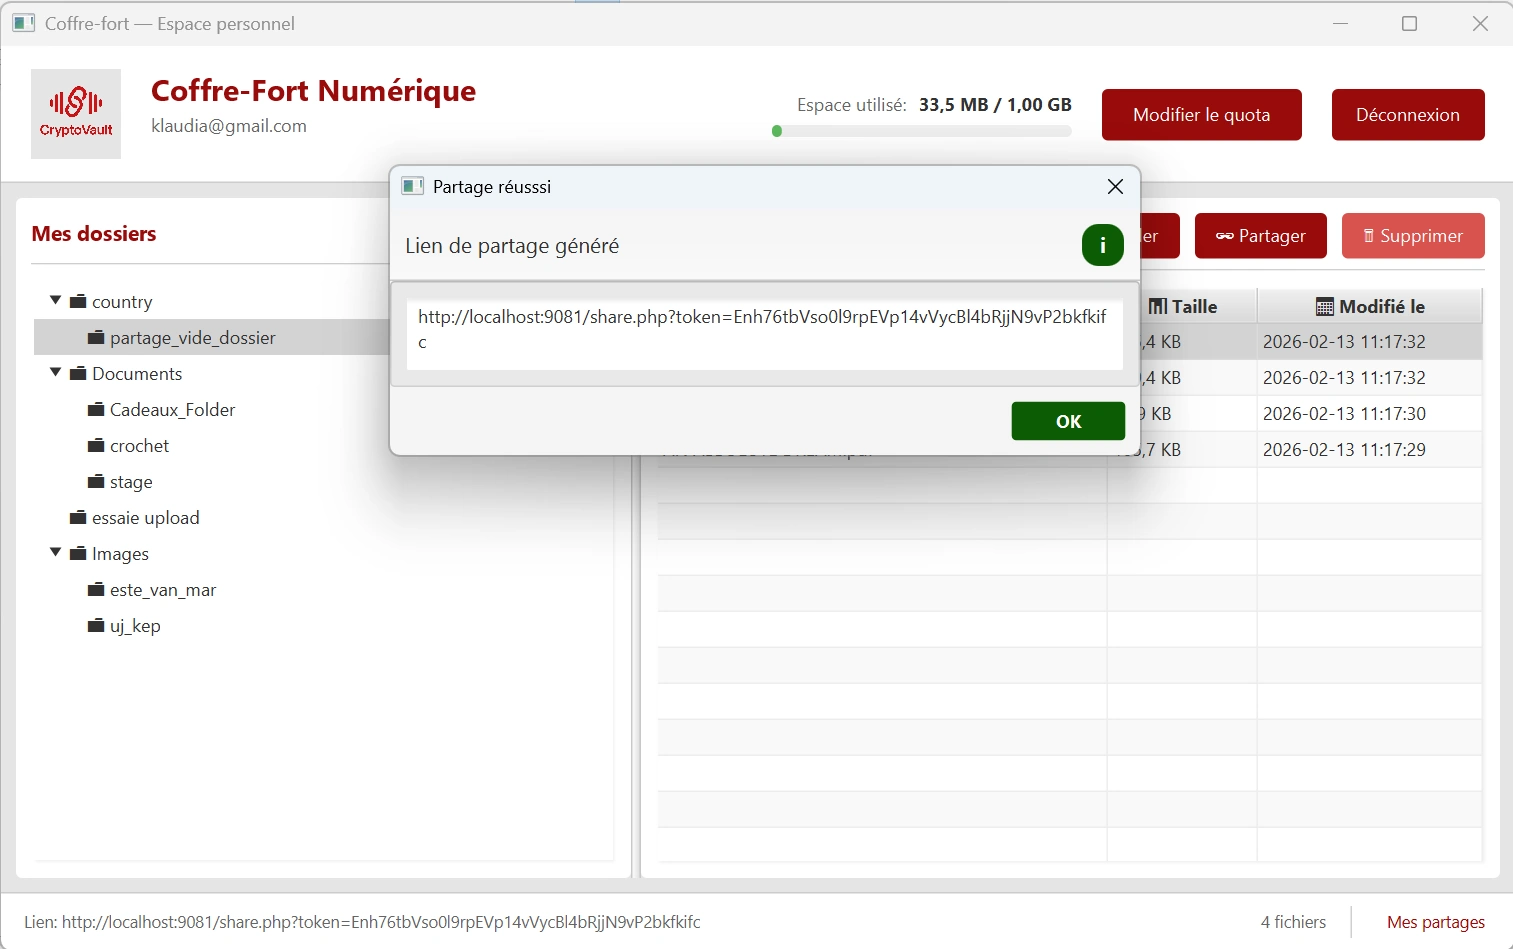Close the Partage réussi dialog
The width and height of the screenshot is (1513, 949).
(x=1115, y=187)
